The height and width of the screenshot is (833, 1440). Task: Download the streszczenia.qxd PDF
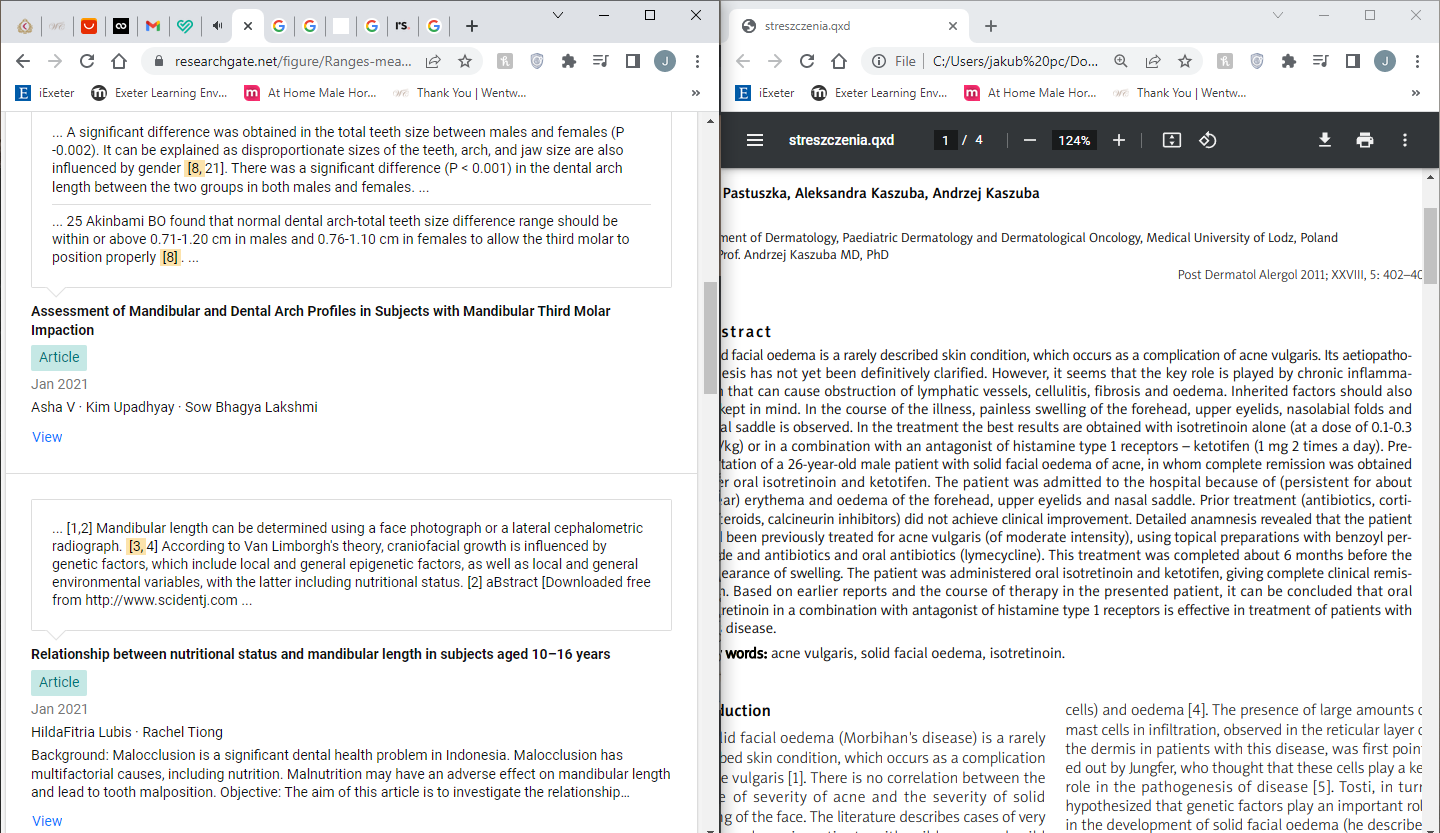tap(1325, 140)
